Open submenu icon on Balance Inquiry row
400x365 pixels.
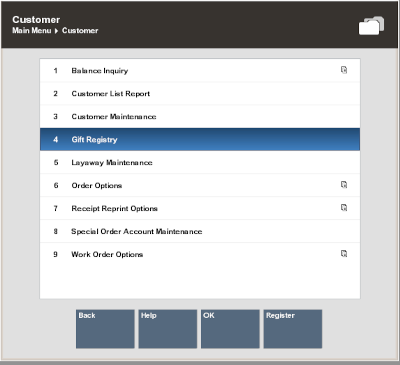344,70
